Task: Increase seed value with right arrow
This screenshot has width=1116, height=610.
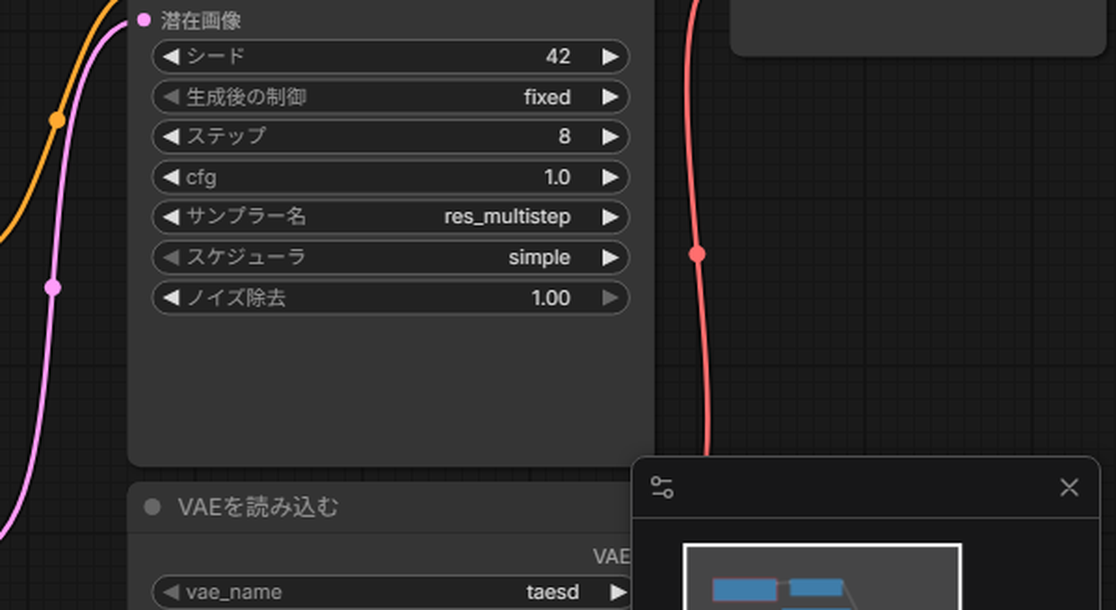Action: [x=610, y=57]
